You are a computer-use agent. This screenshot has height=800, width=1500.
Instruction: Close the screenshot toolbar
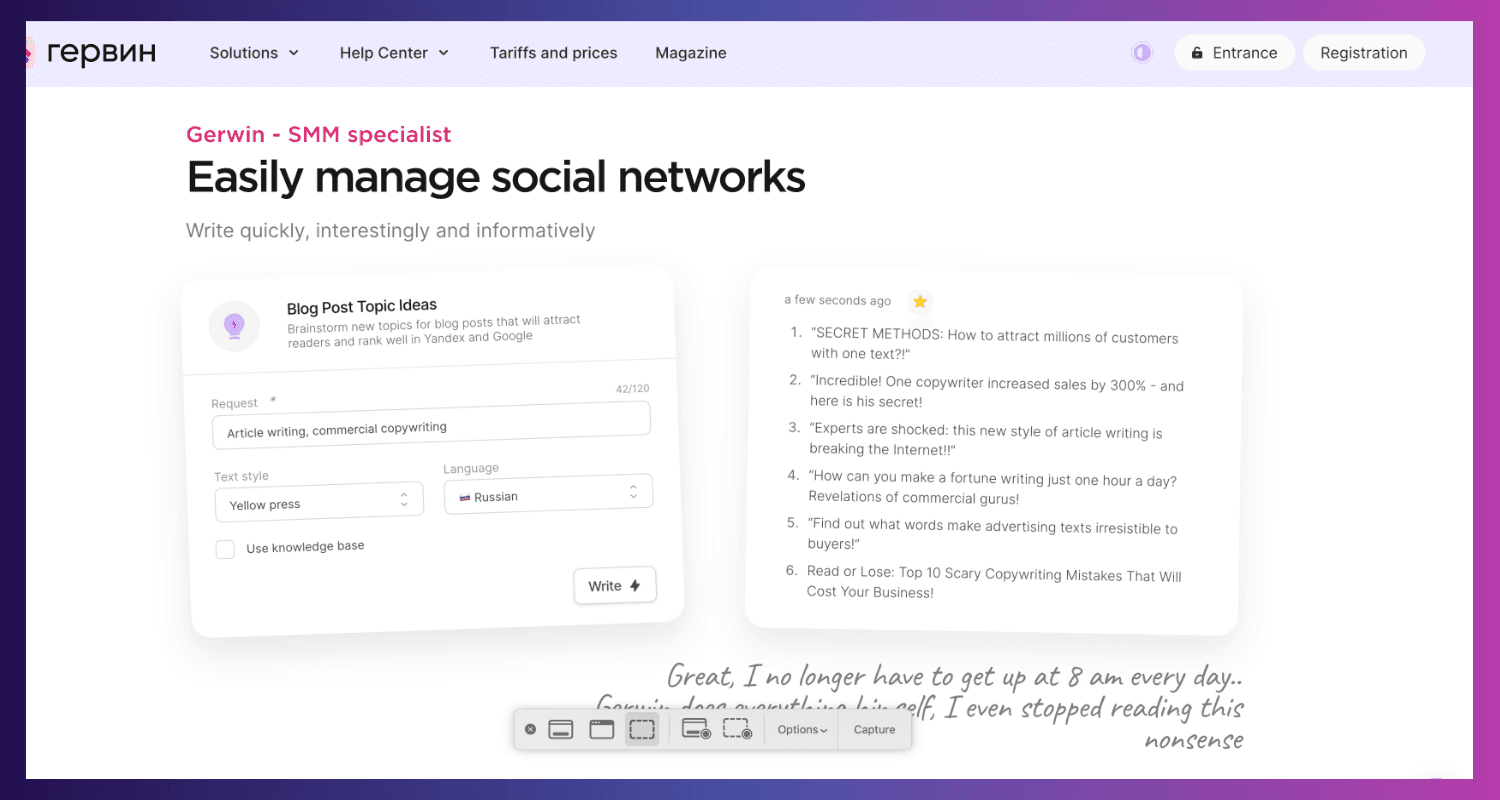click(x=530, y=730)
